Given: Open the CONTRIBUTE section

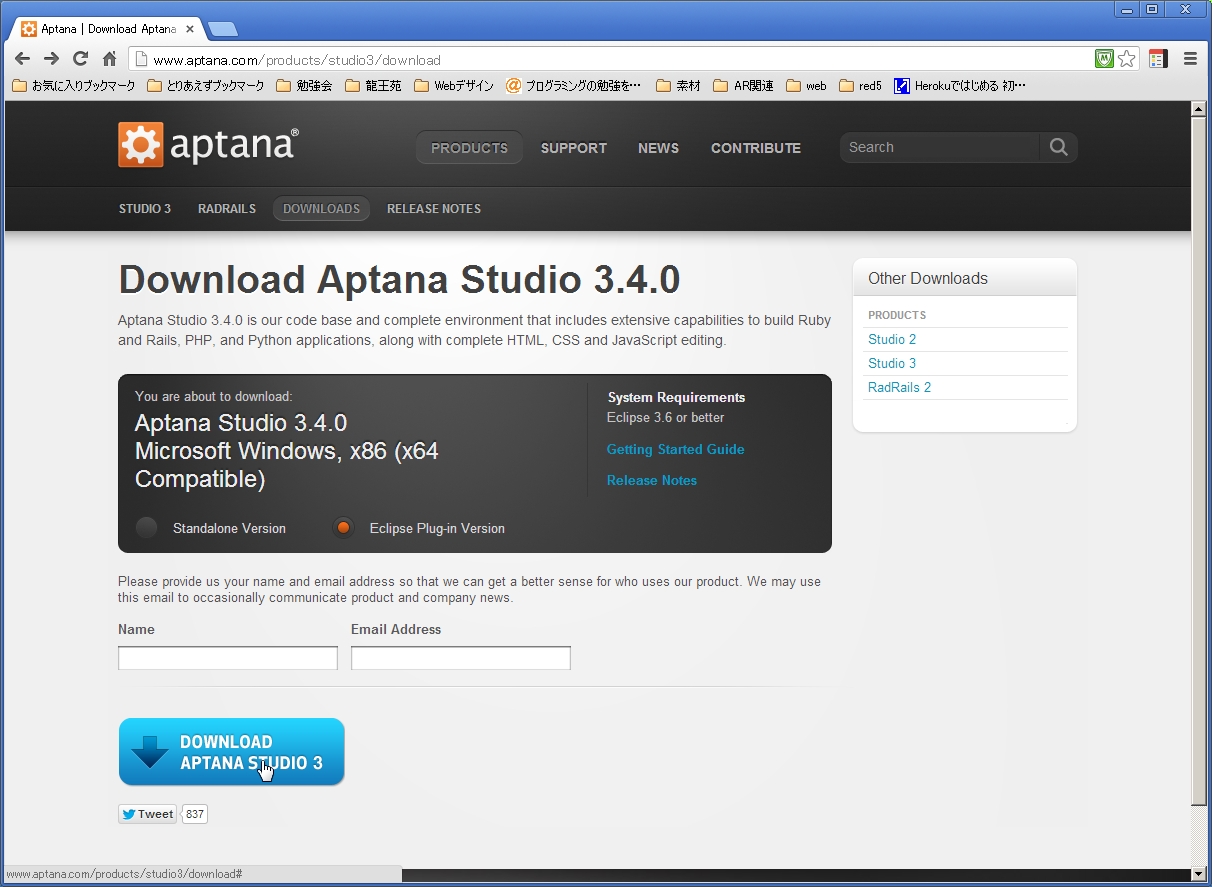Looking at the screenshot, I should 756,148.
